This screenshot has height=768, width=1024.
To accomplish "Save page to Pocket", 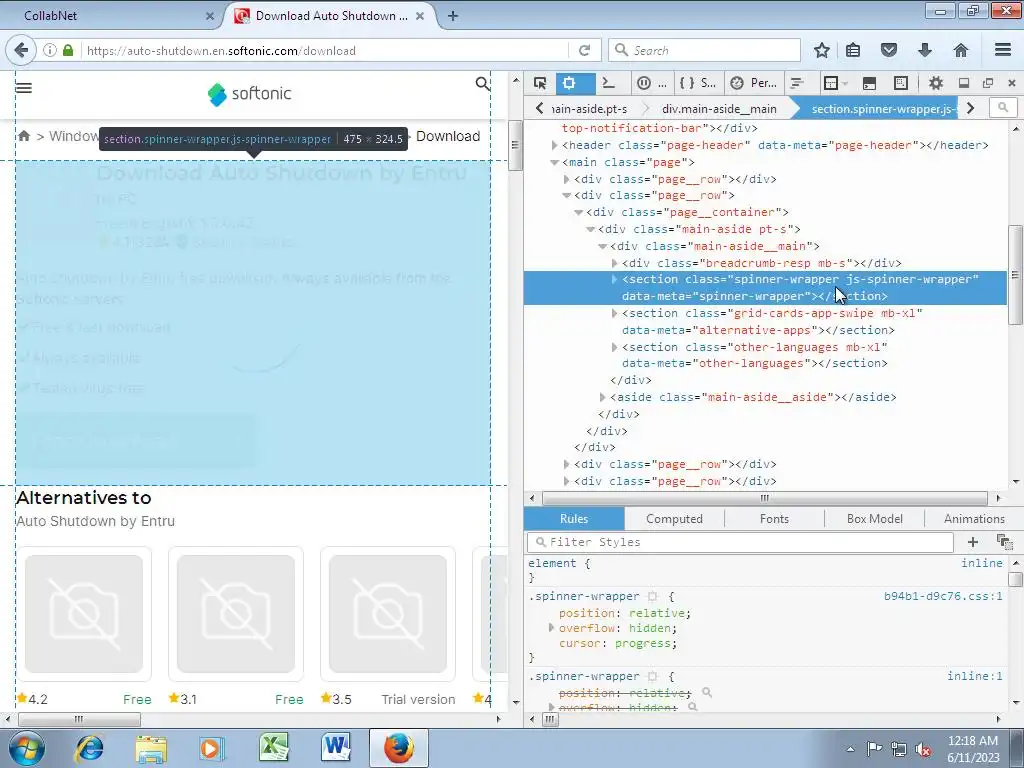I will 889,50.
